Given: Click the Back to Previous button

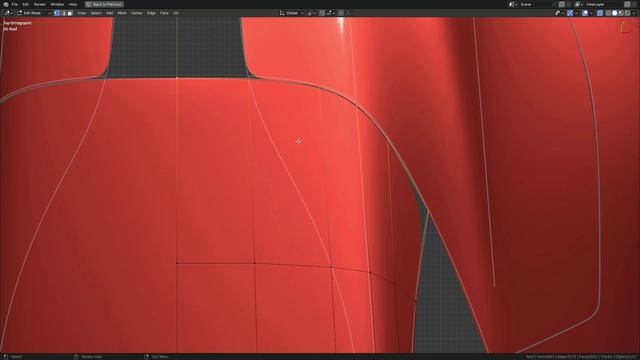Looking at the screenshot, I should point(104,4).
